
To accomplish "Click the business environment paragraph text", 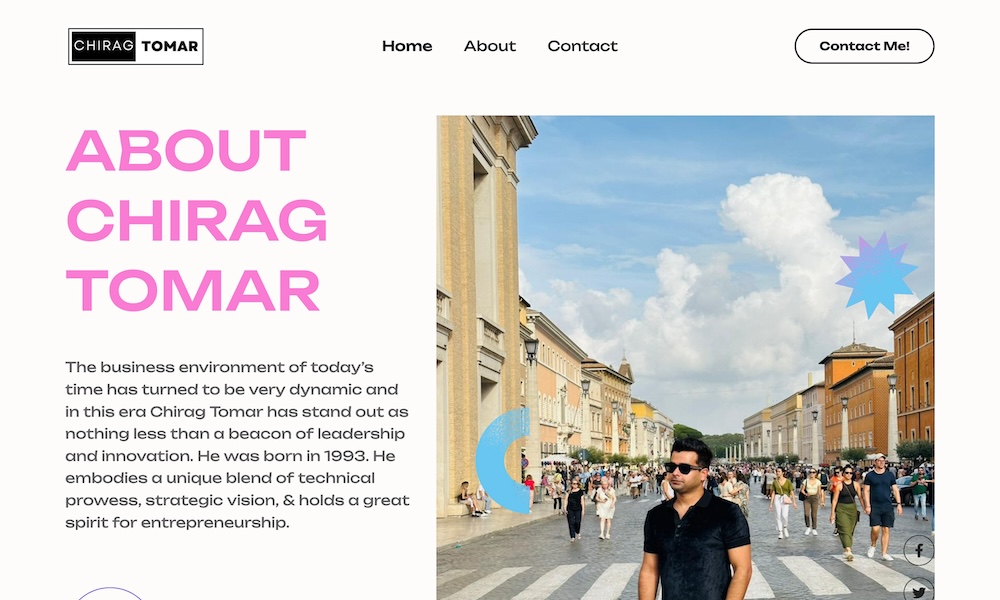I will tap(237, 444).
